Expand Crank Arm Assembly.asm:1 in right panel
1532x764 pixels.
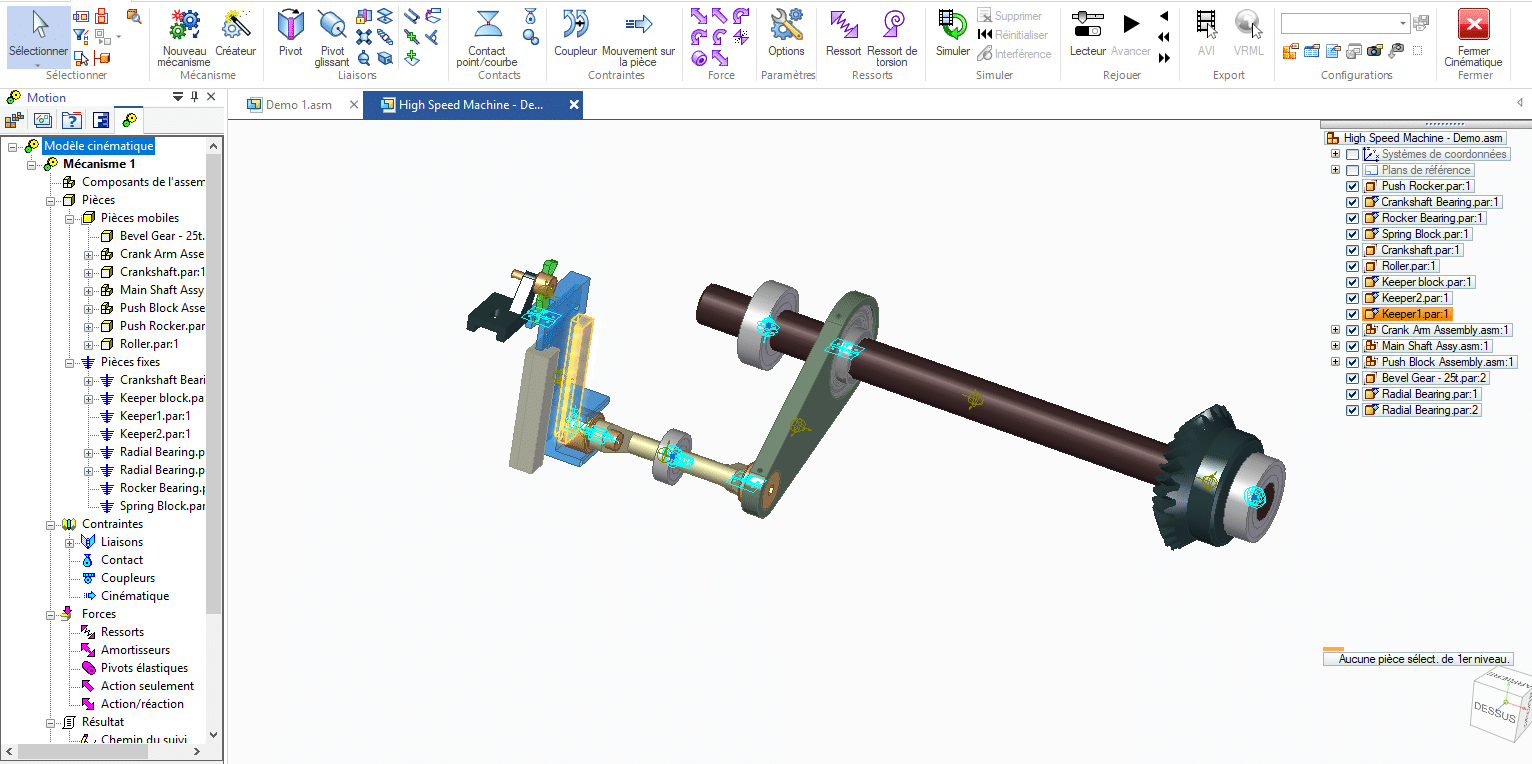pyautogui.click(x=1337, y=329)
